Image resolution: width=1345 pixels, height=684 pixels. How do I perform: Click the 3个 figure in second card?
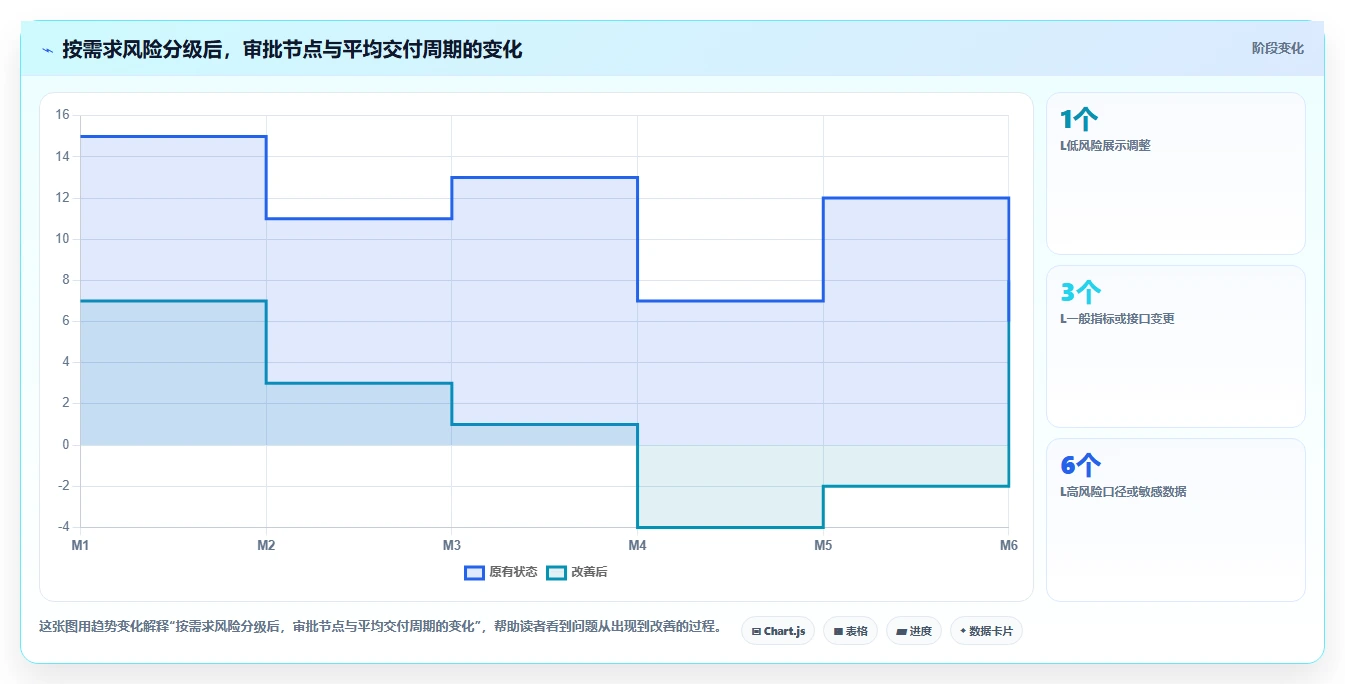point(1081,292)
